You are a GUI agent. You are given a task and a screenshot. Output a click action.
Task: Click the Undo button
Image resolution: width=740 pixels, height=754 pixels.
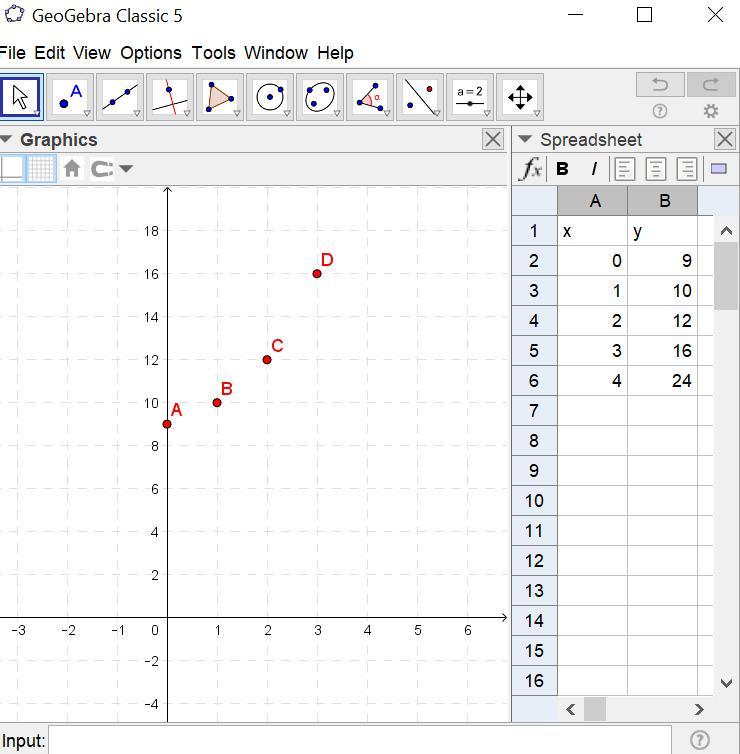coord(660,84)
